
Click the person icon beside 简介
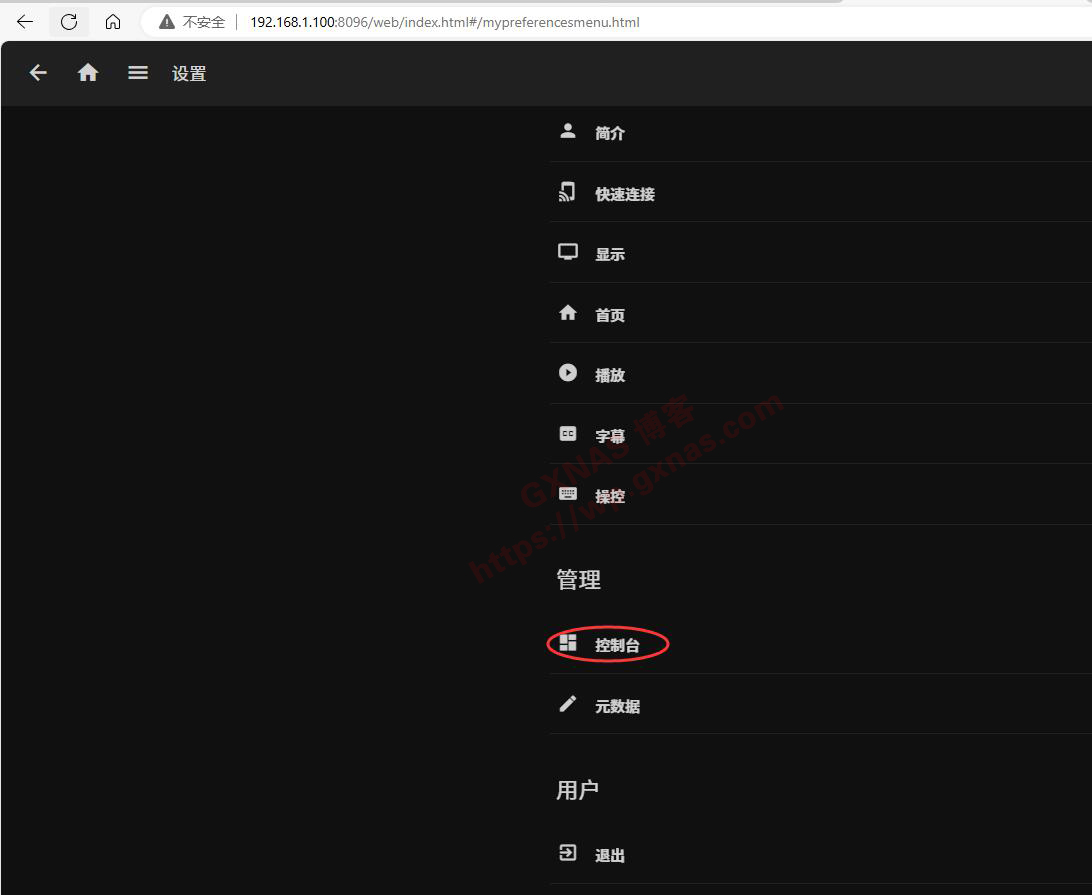point(568,132)
